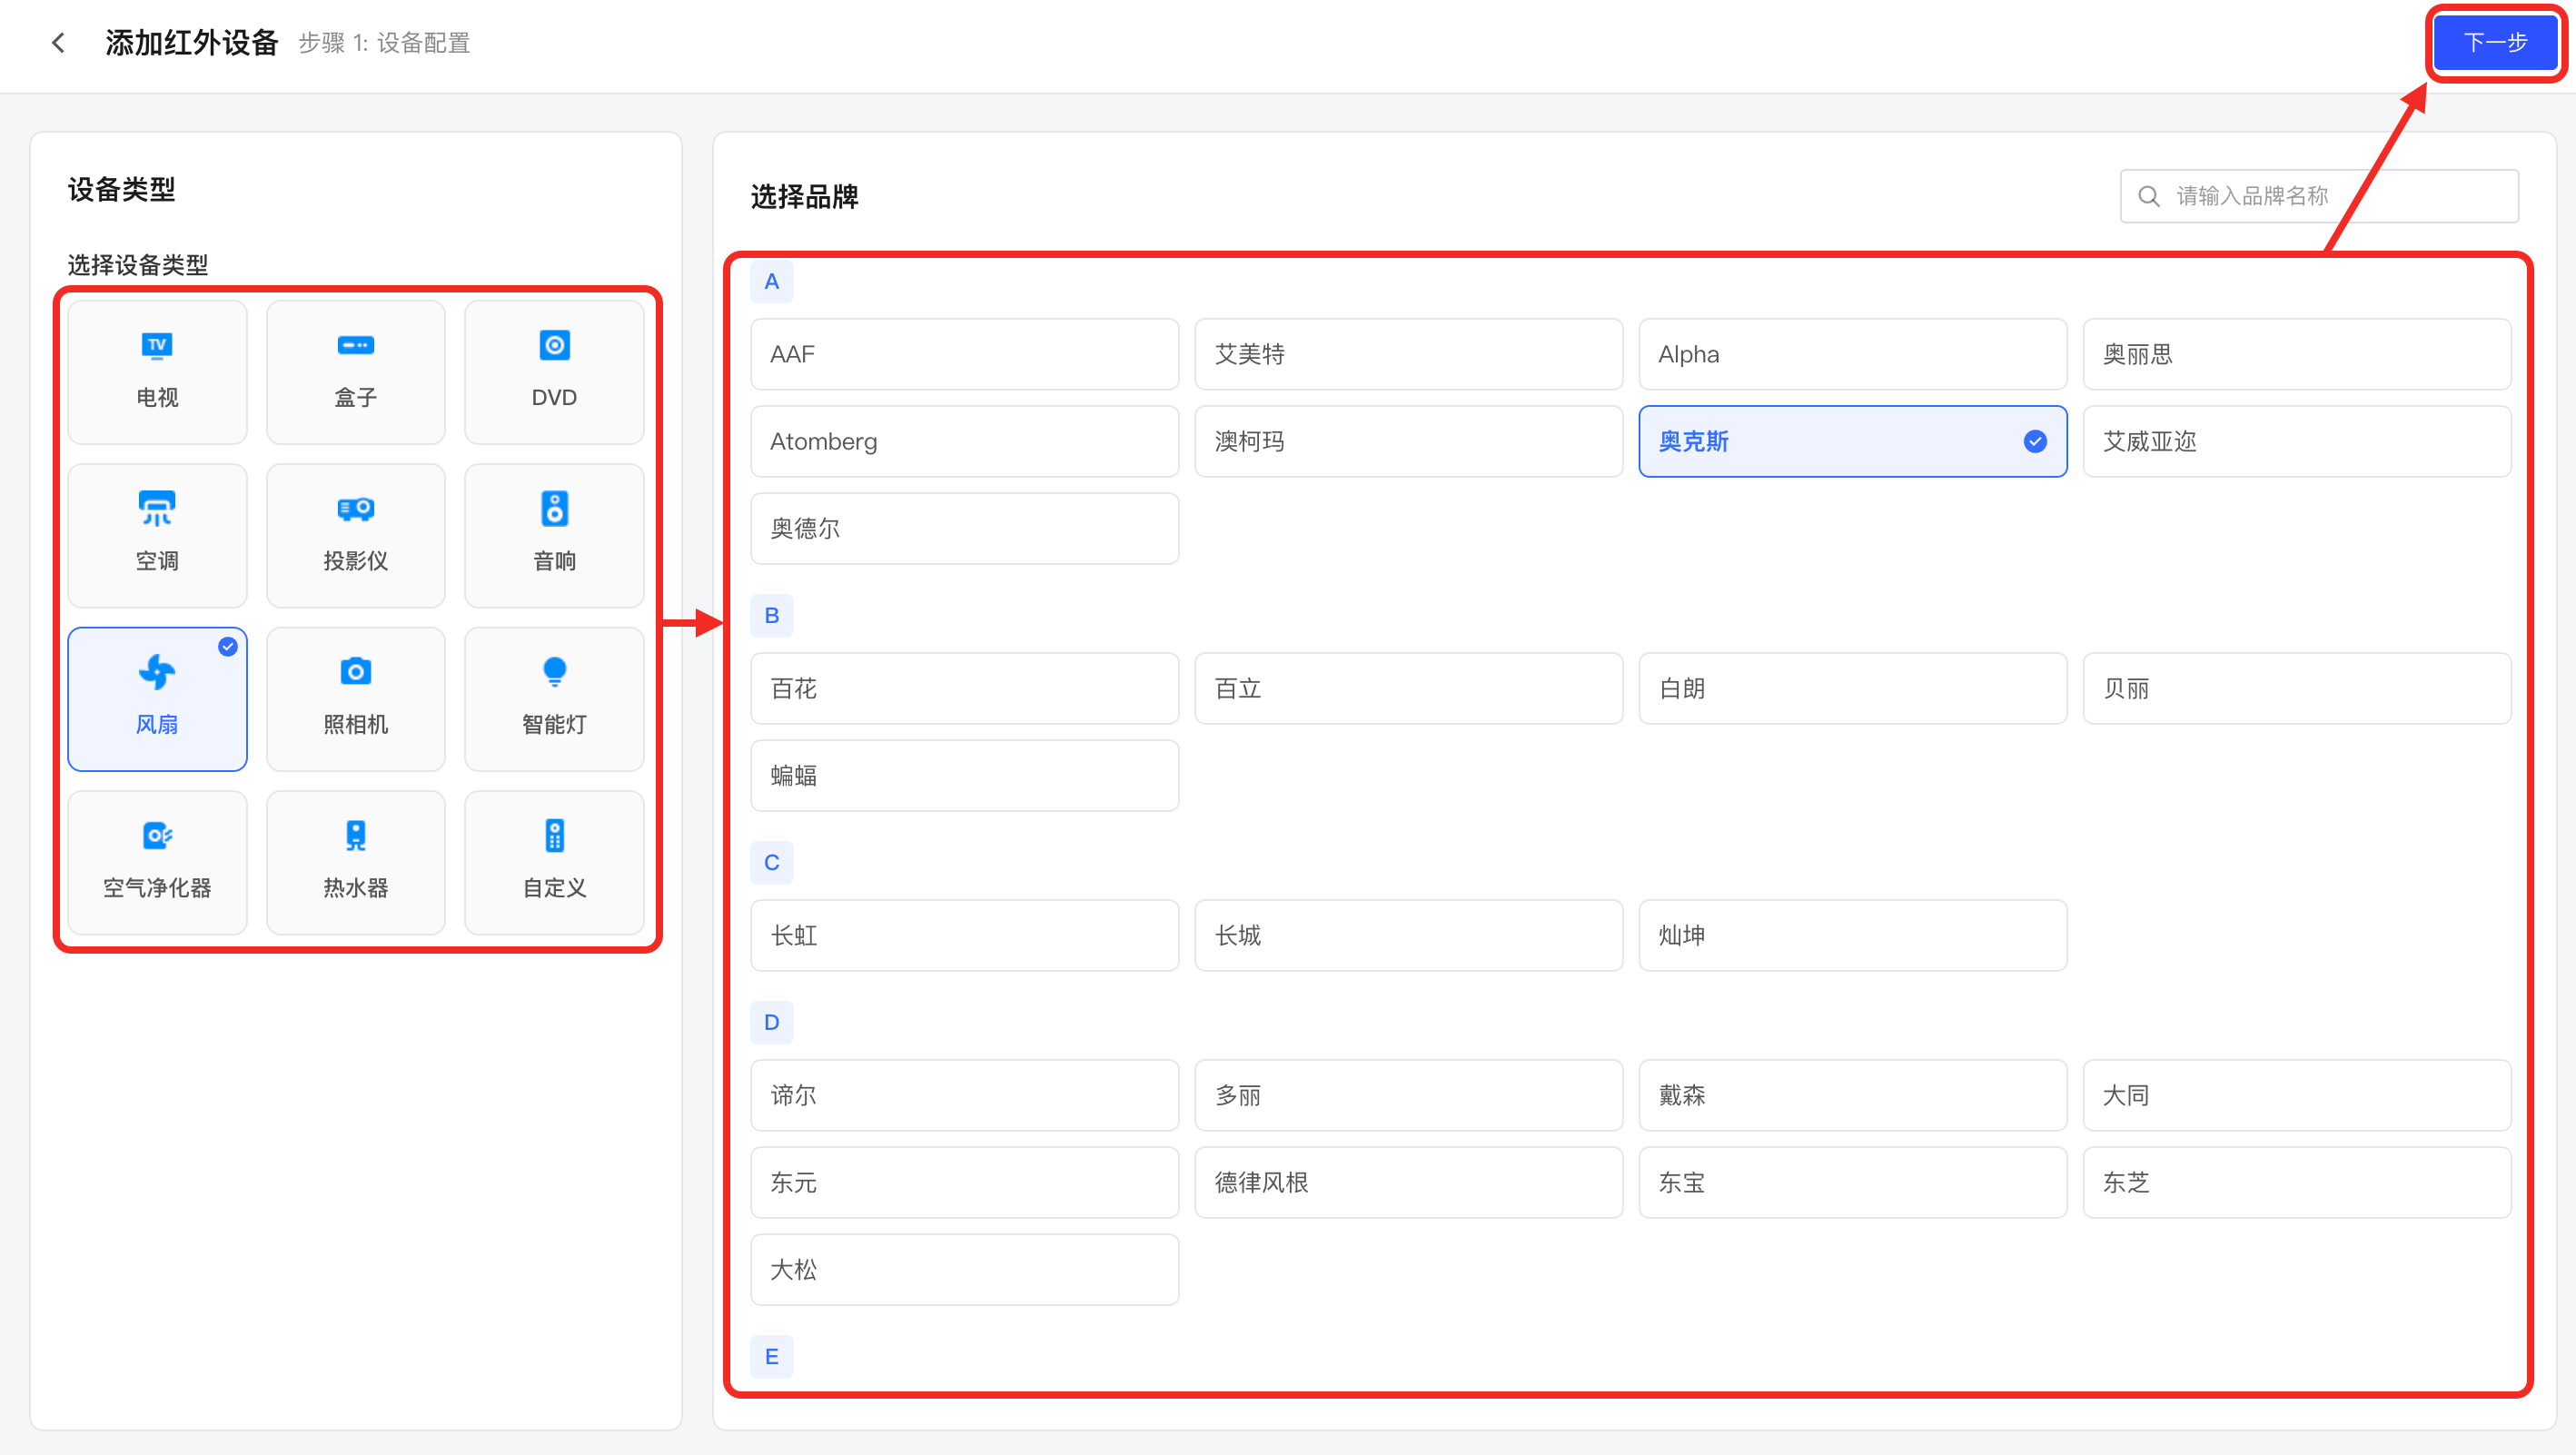This screenshot has width=2576, height=1455.
Task: Choose the 多丽 brand
Action: (1408, 1095)
